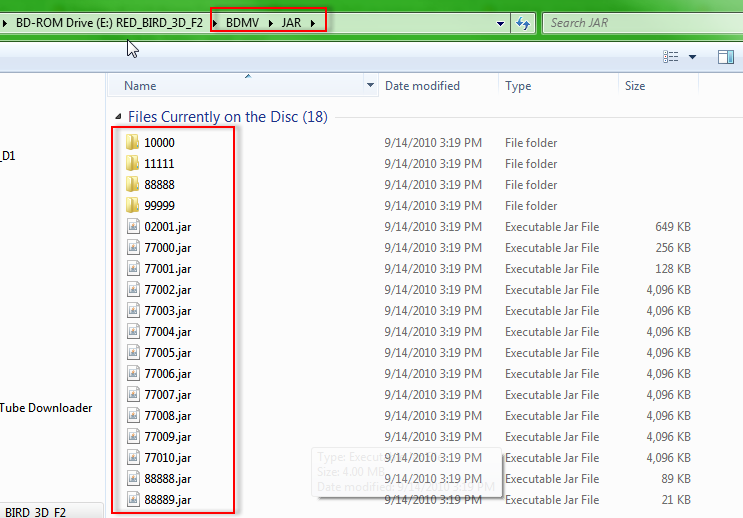Click the 10000 folder icon
The image size is (743, 518).
click(x=132, y=143)
